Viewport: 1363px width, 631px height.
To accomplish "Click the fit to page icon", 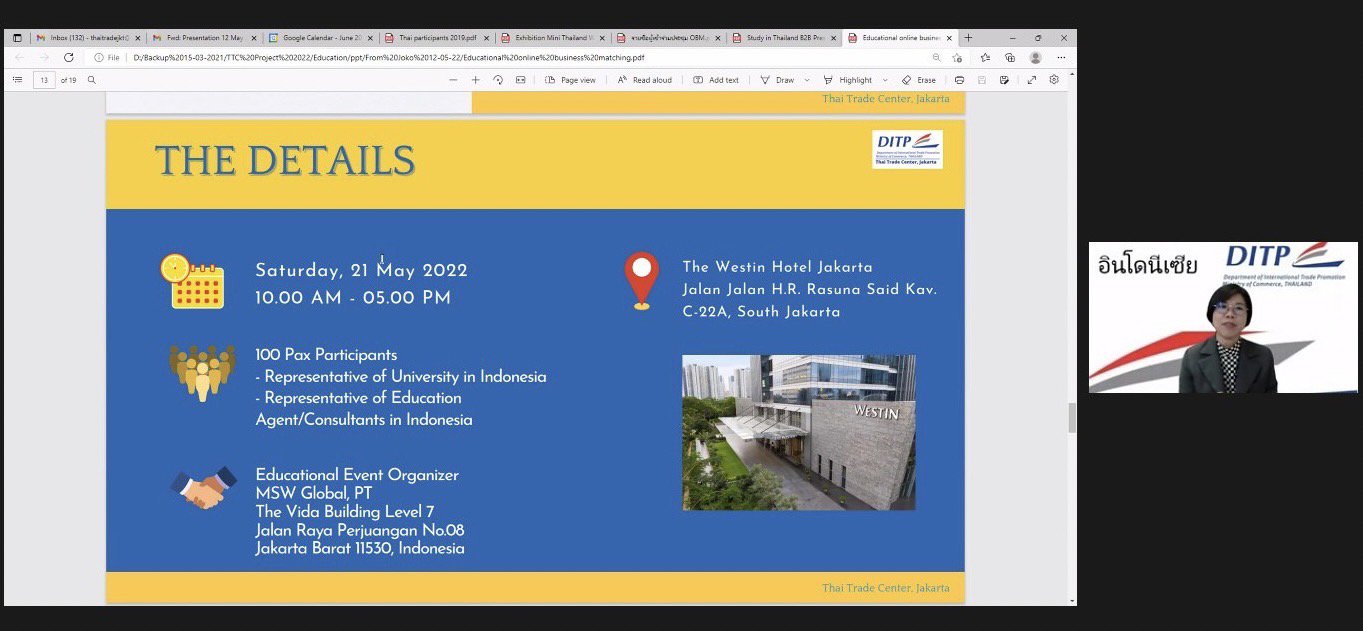I will 520,80.
